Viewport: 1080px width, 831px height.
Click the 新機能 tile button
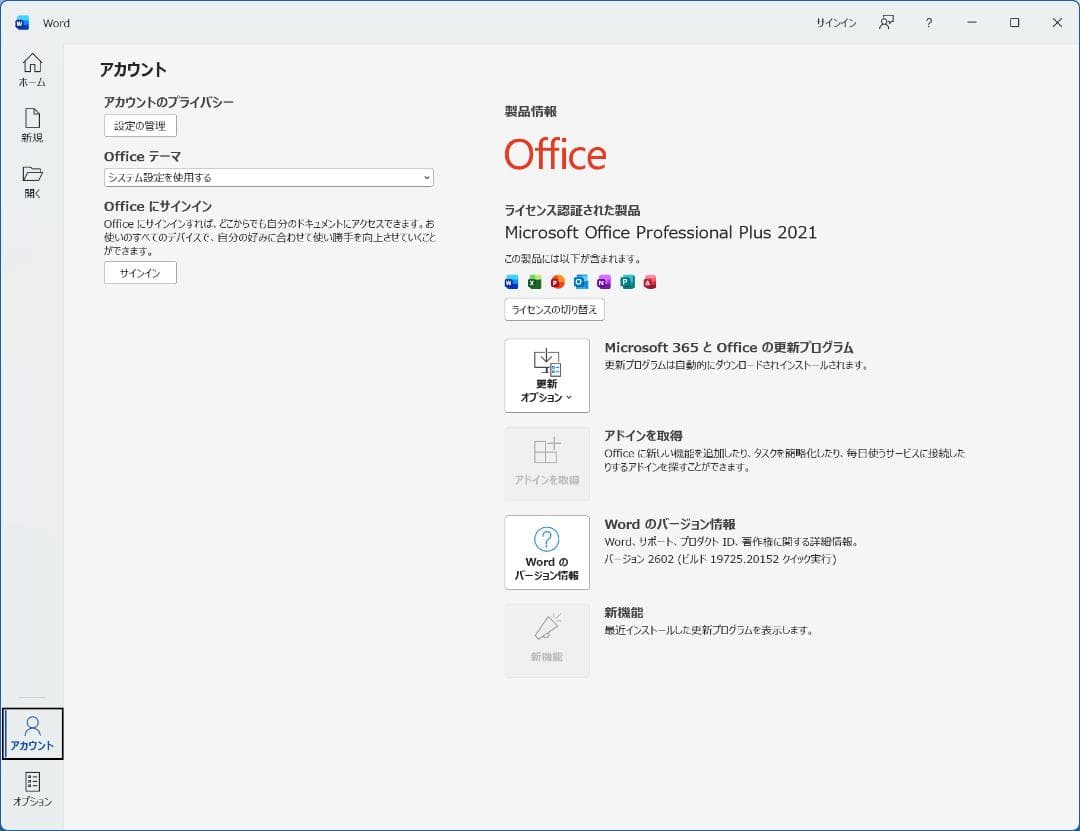[x=547, y=641]
